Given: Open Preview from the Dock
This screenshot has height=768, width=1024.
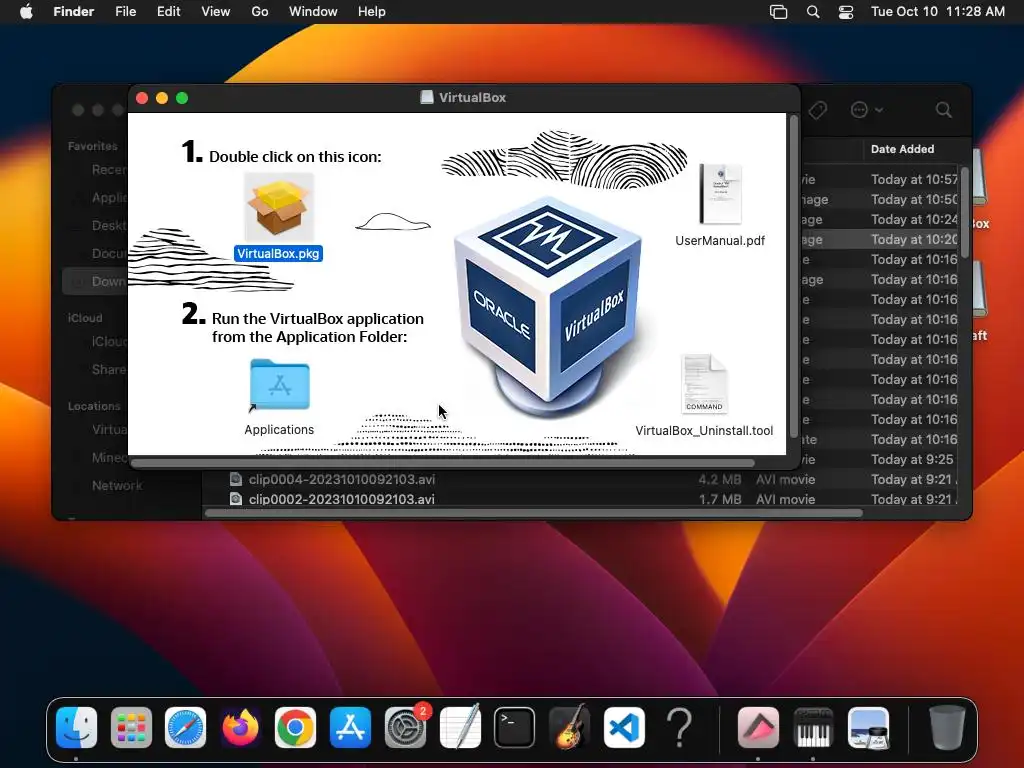Looking at the screenshot, I should tap(868, 728).
